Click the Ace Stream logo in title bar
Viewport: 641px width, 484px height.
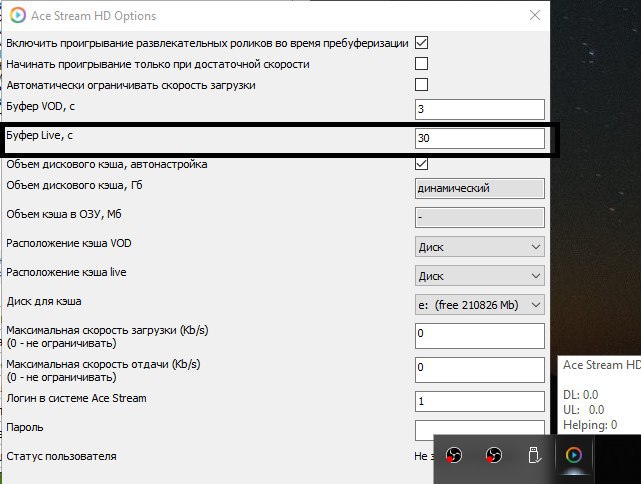coord(18,16)
